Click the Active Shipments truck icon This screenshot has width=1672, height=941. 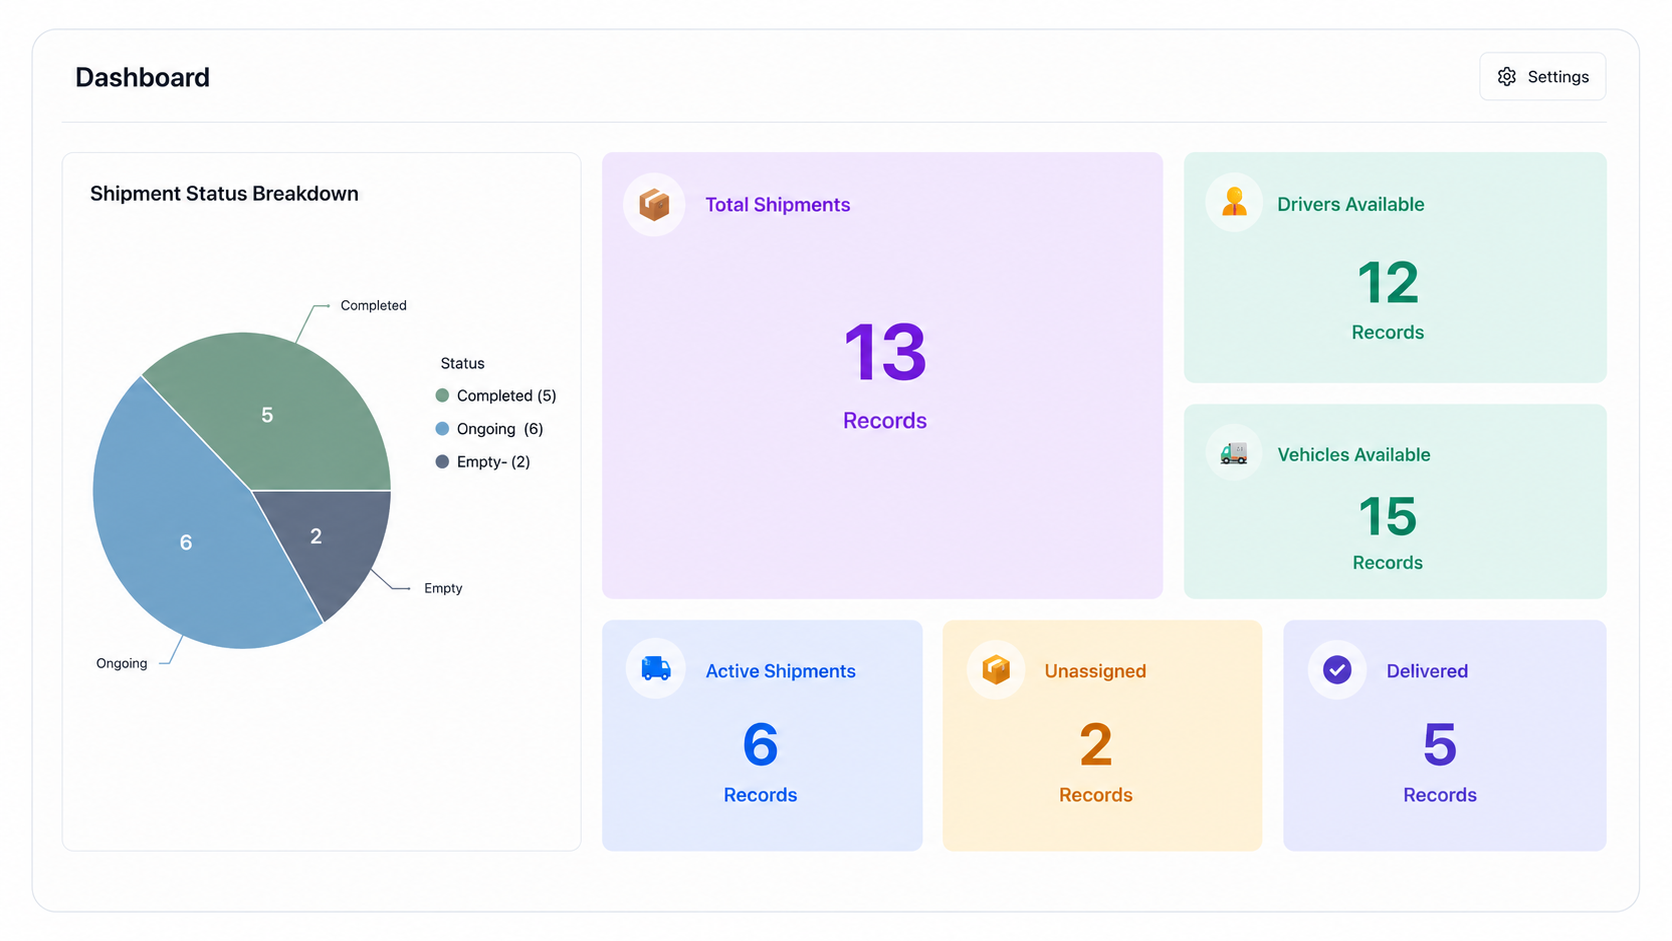click(x=656, y=669)
